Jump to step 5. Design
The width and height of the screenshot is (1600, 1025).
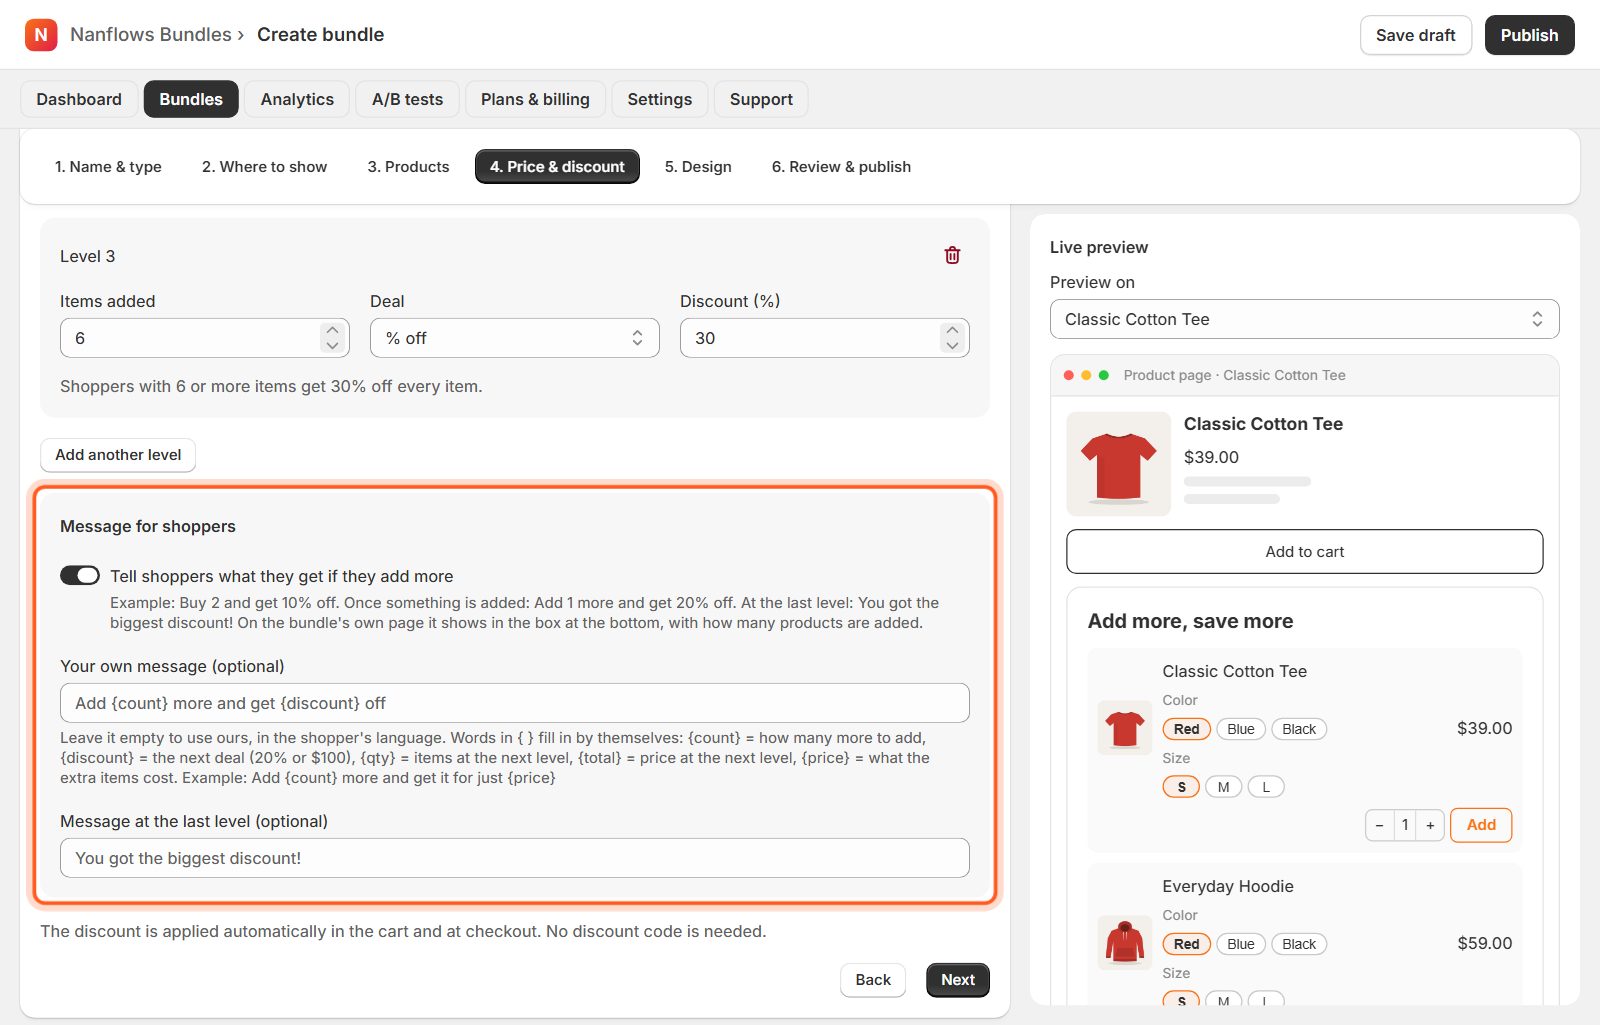pos(698,167)
